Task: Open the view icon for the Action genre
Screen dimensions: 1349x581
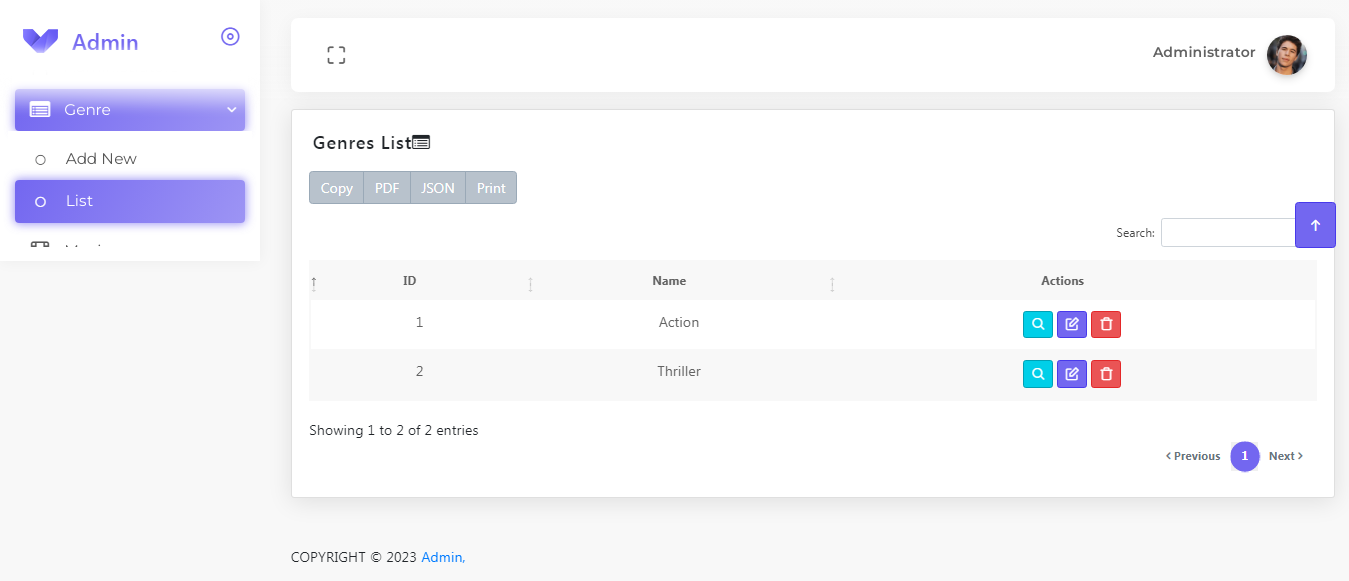Action: coord(1038,324)
